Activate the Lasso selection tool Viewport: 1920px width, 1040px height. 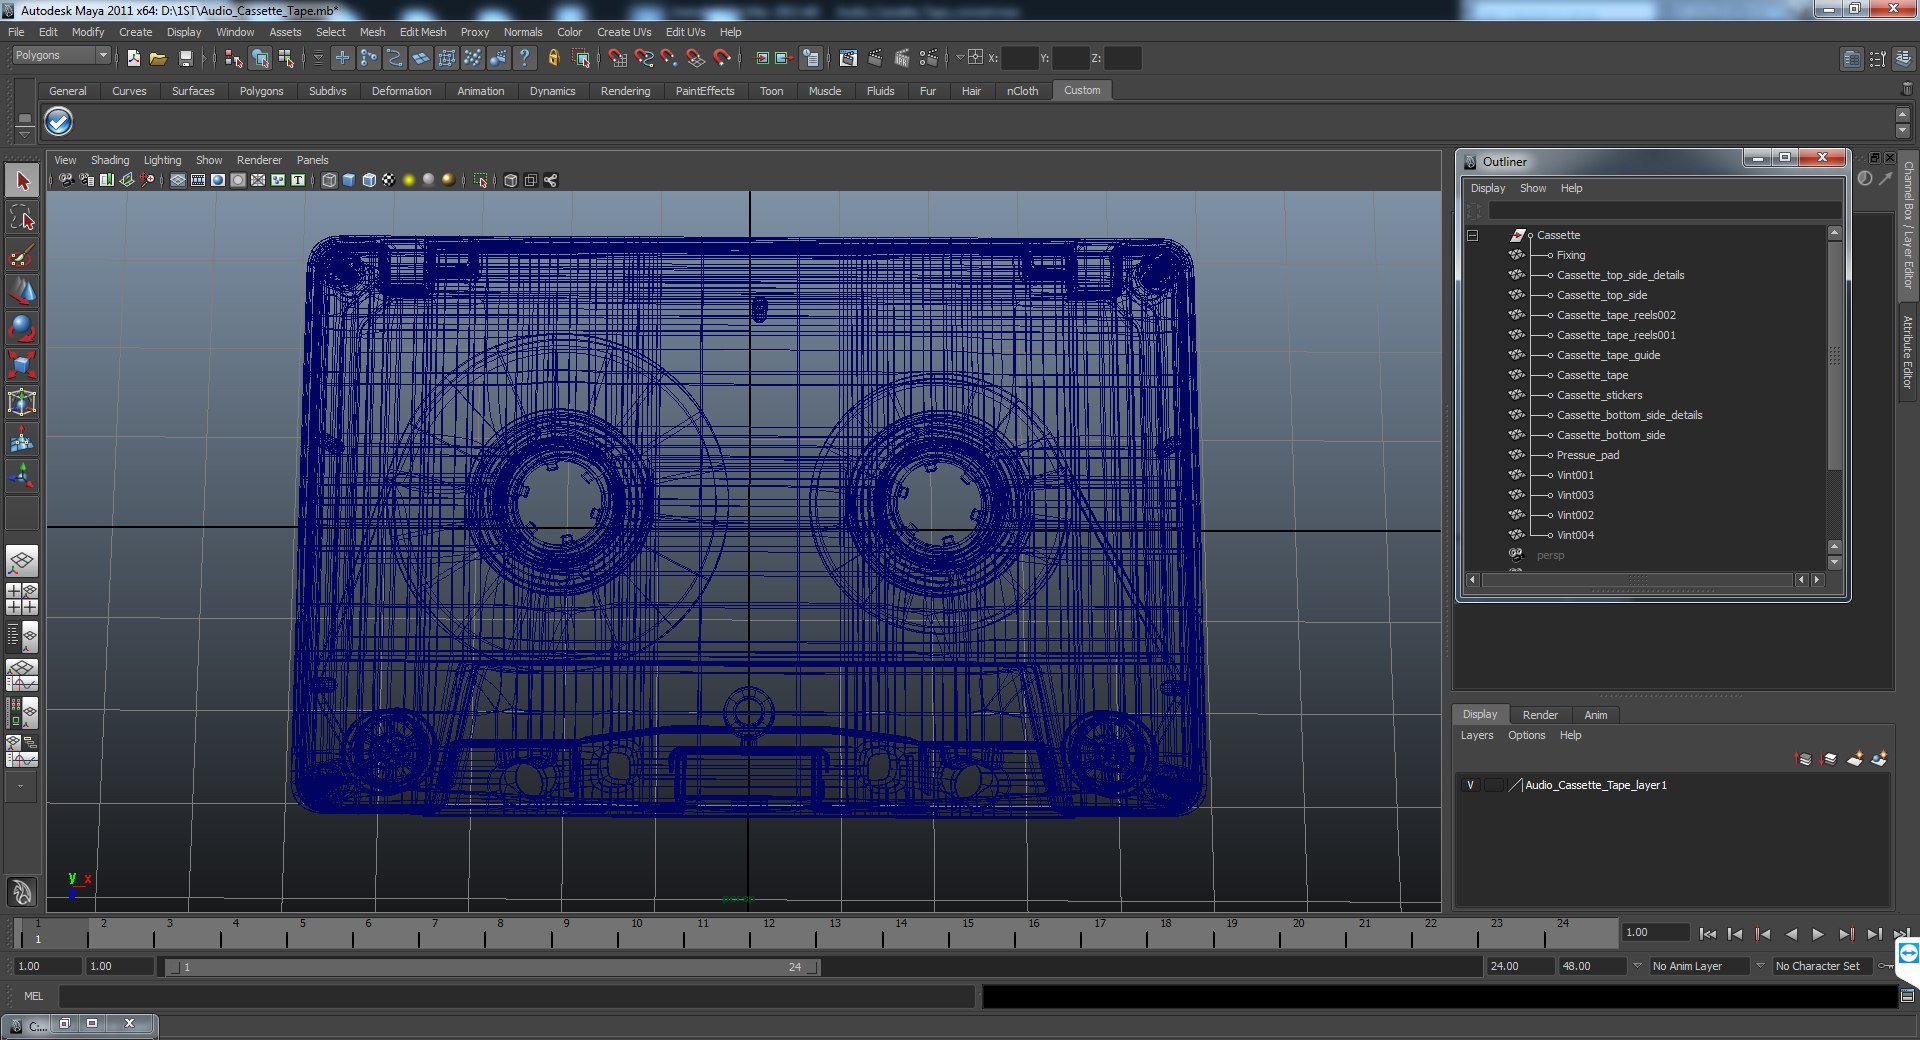22,218
